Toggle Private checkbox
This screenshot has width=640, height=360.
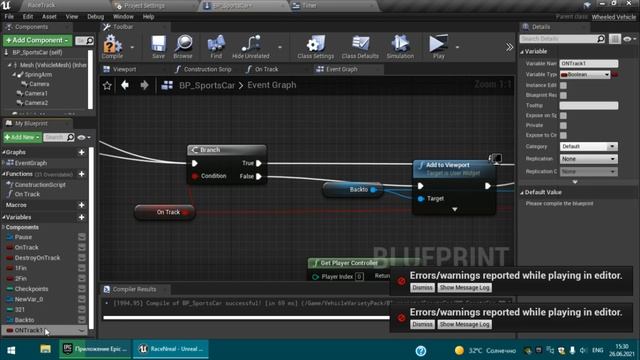[563, 125]
